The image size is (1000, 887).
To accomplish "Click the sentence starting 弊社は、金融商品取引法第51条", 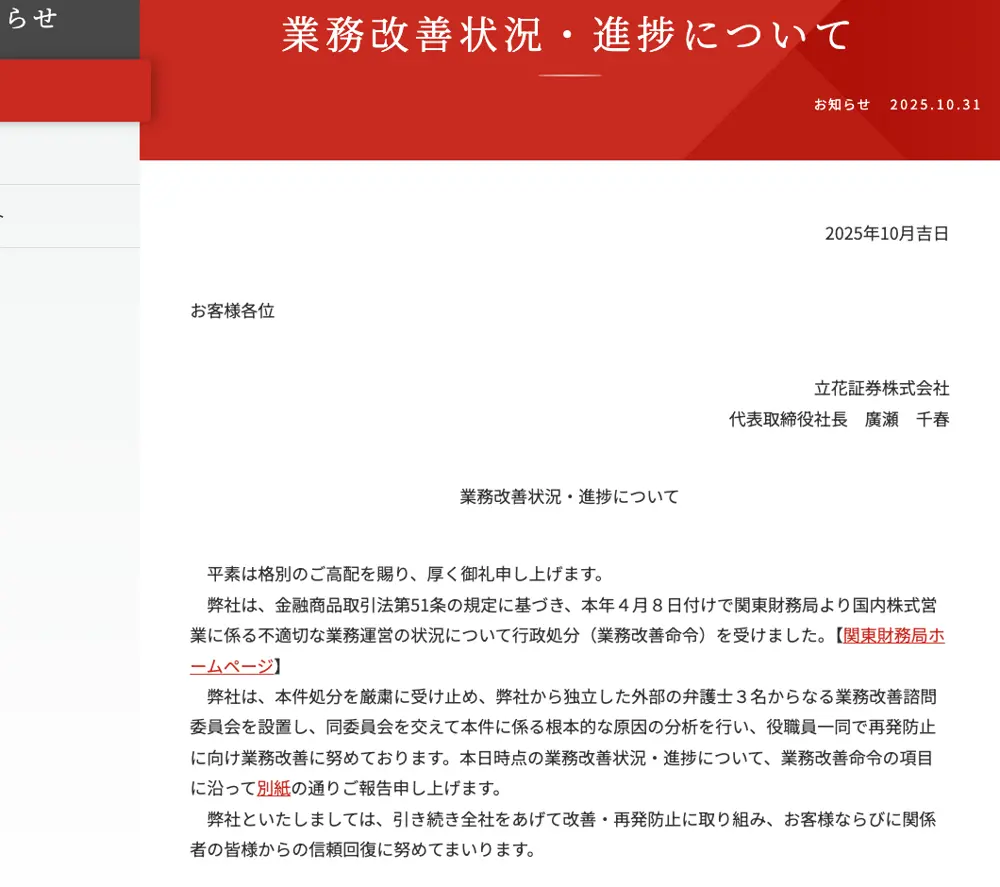I will coord(568,636).
